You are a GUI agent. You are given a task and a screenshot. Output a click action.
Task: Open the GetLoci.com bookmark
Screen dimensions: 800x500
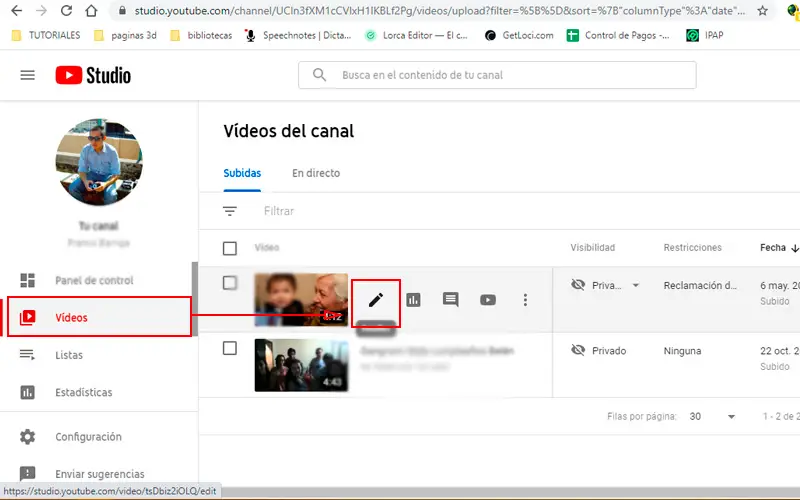pyautogui.click(x=519, y=35)
